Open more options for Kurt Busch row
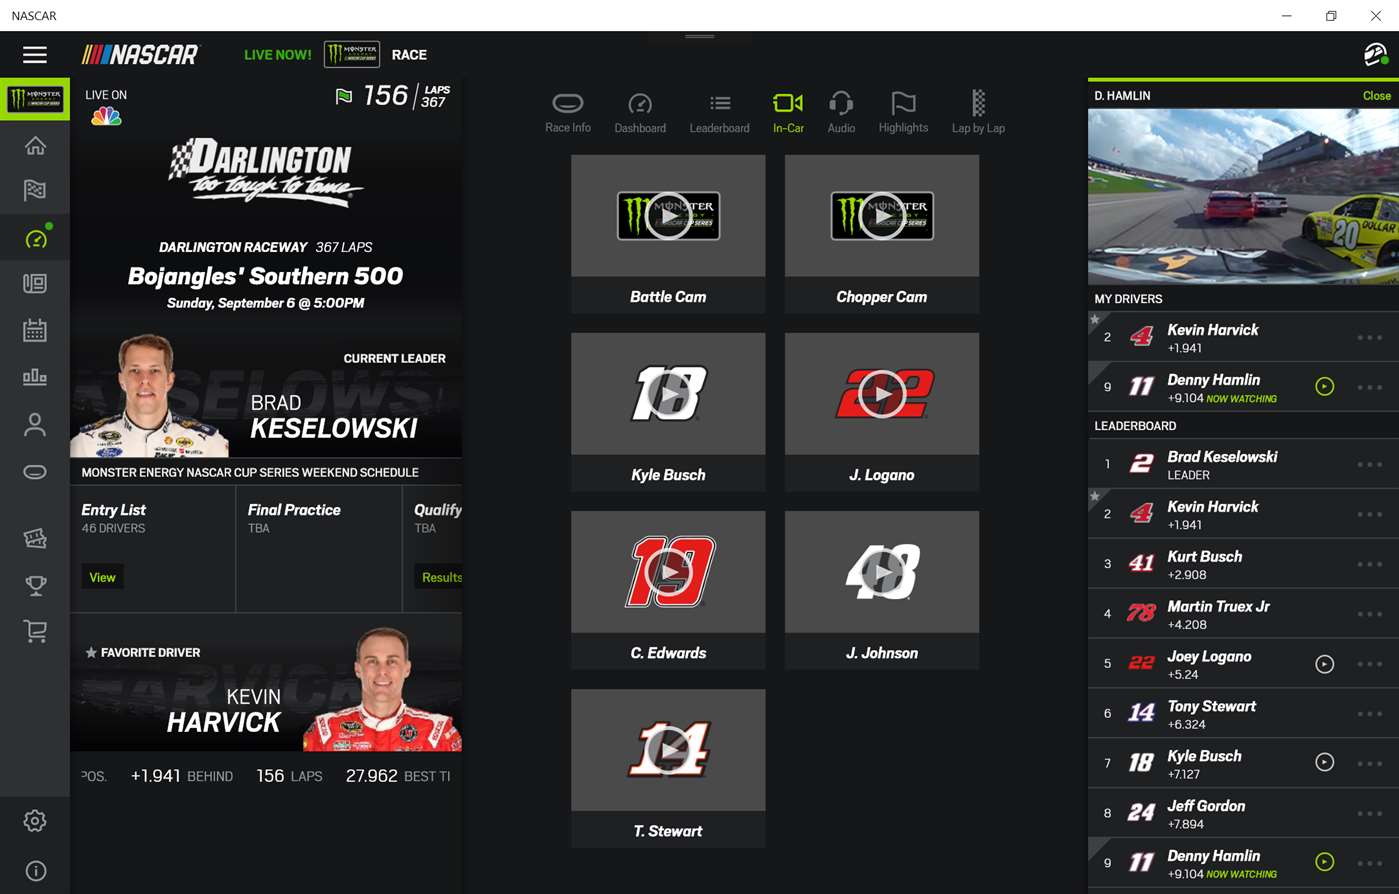The width and height of the screenshot is (1399, 894). pyautogui.click(x=1369, y=564)
